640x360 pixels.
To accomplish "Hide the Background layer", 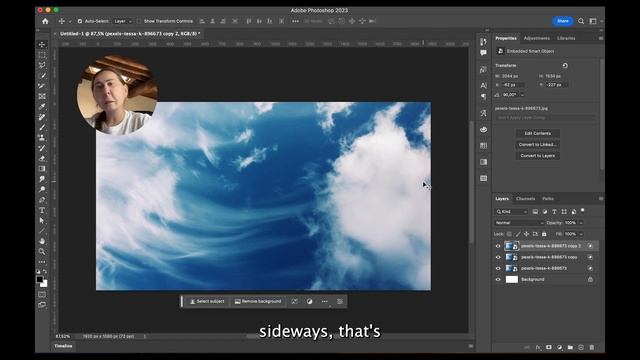I will (x=498, y=280).
